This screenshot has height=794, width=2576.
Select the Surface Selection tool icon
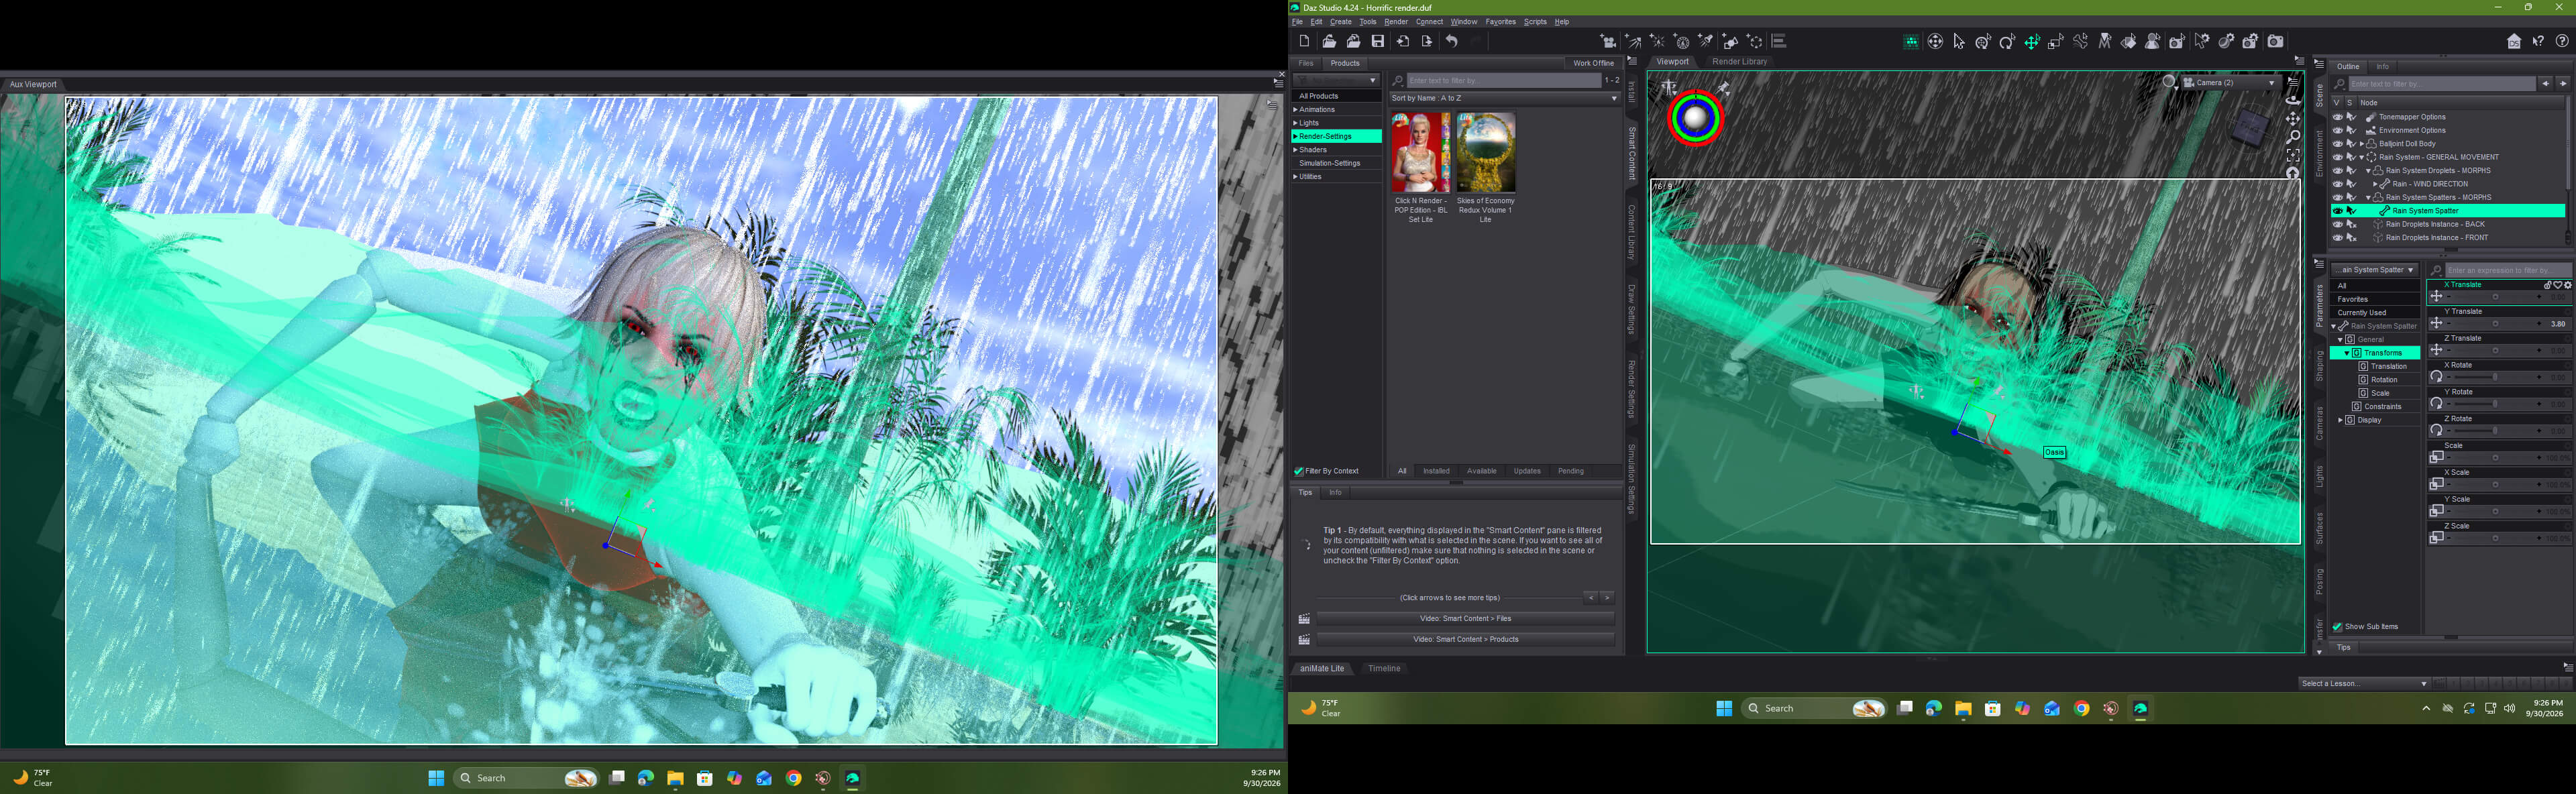[x=2128, y=41]
